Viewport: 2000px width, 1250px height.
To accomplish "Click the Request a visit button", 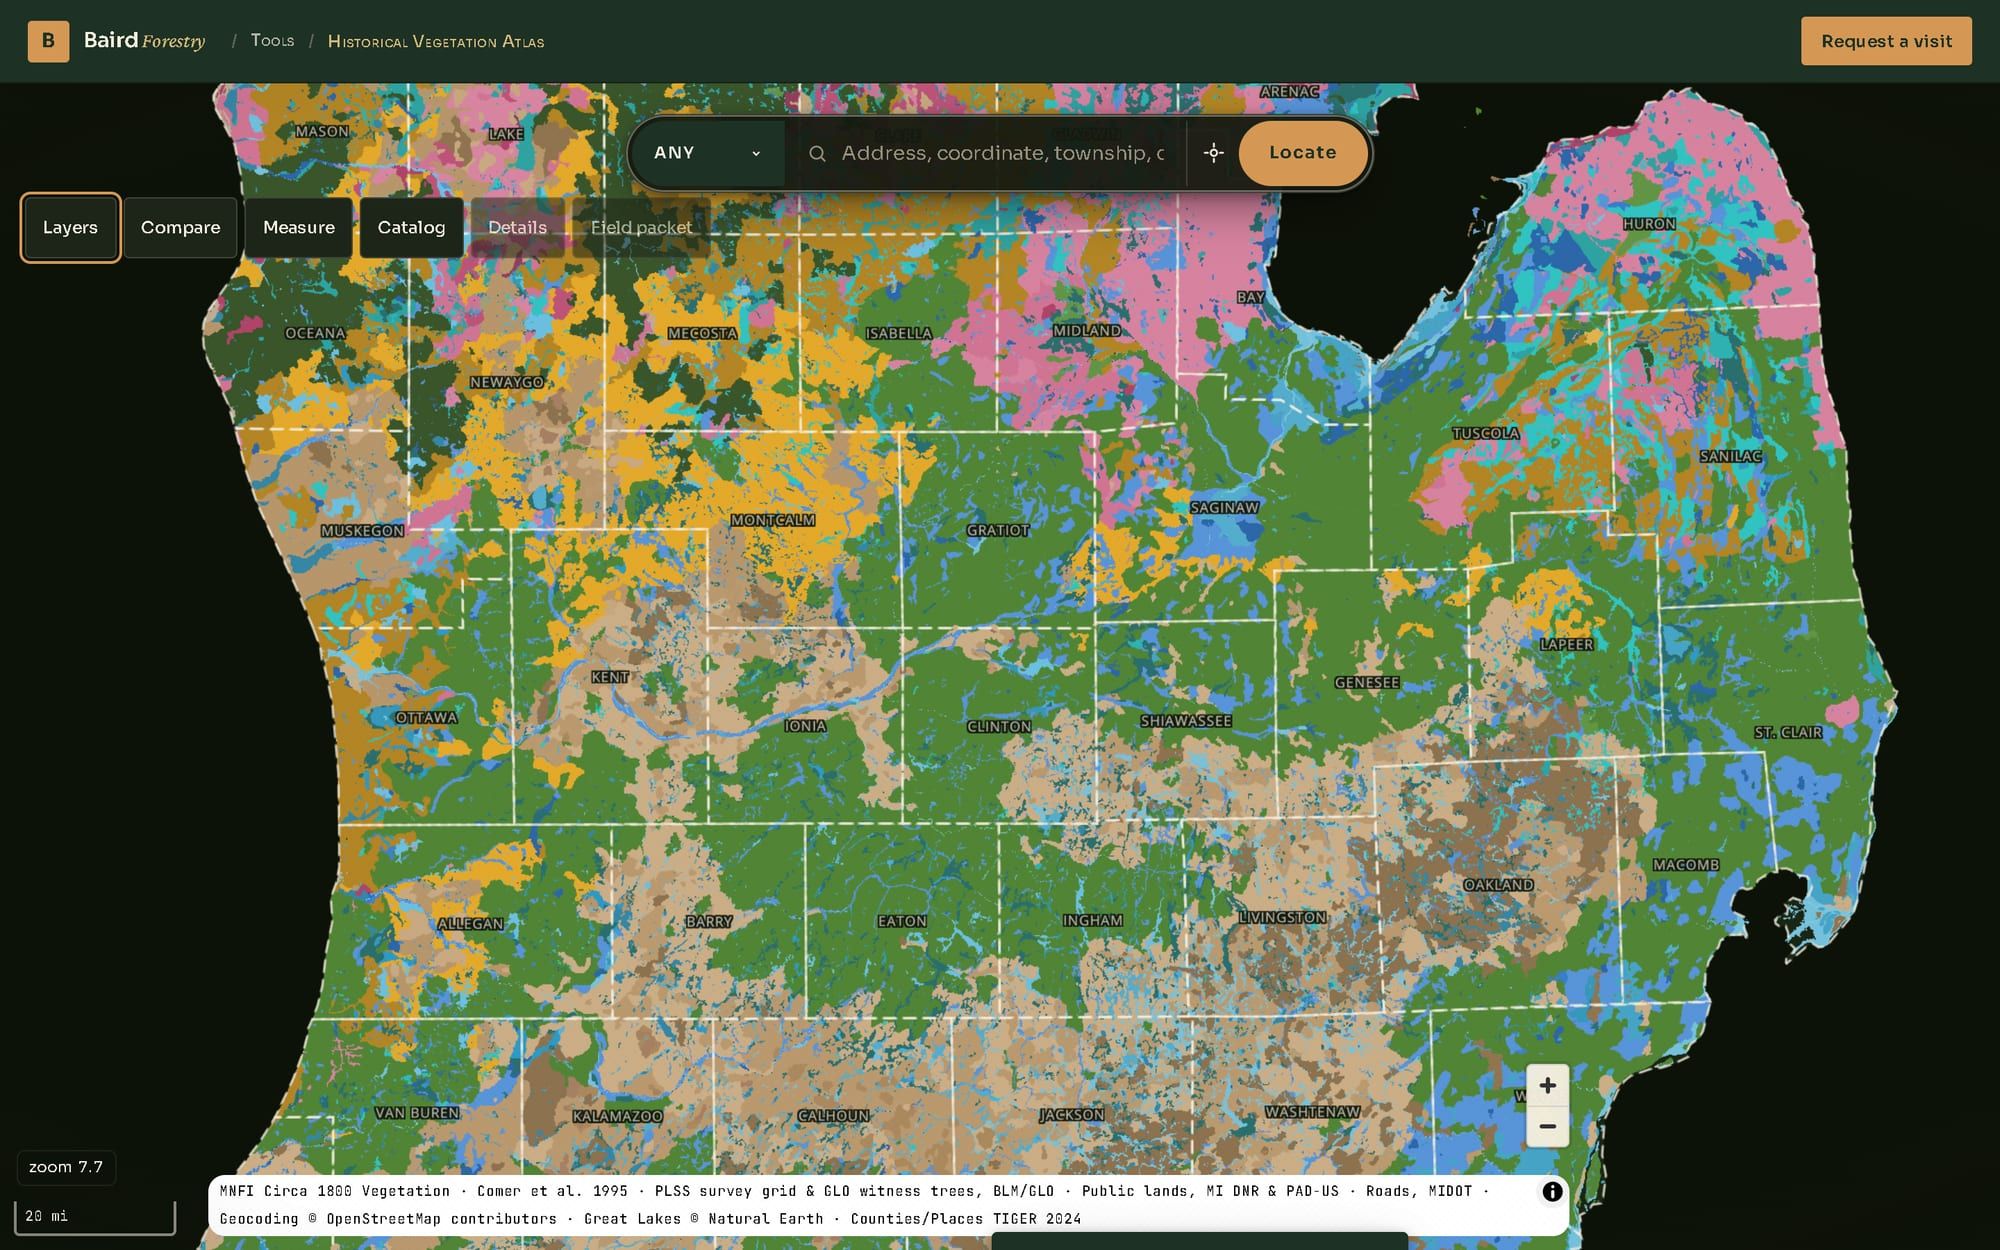I will pos(1886,41).
